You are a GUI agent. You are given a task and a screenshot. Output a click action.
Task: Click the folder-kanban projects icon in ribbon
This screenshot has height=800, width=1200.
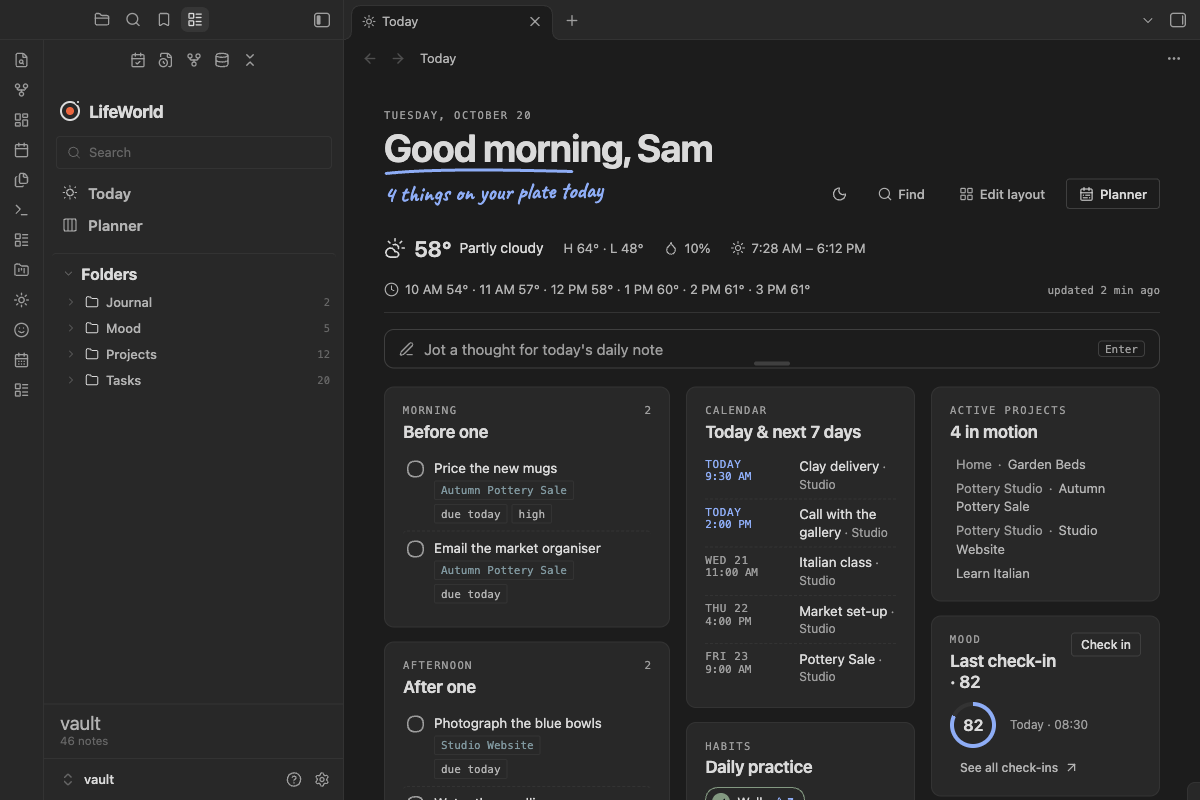pos(22,270)
